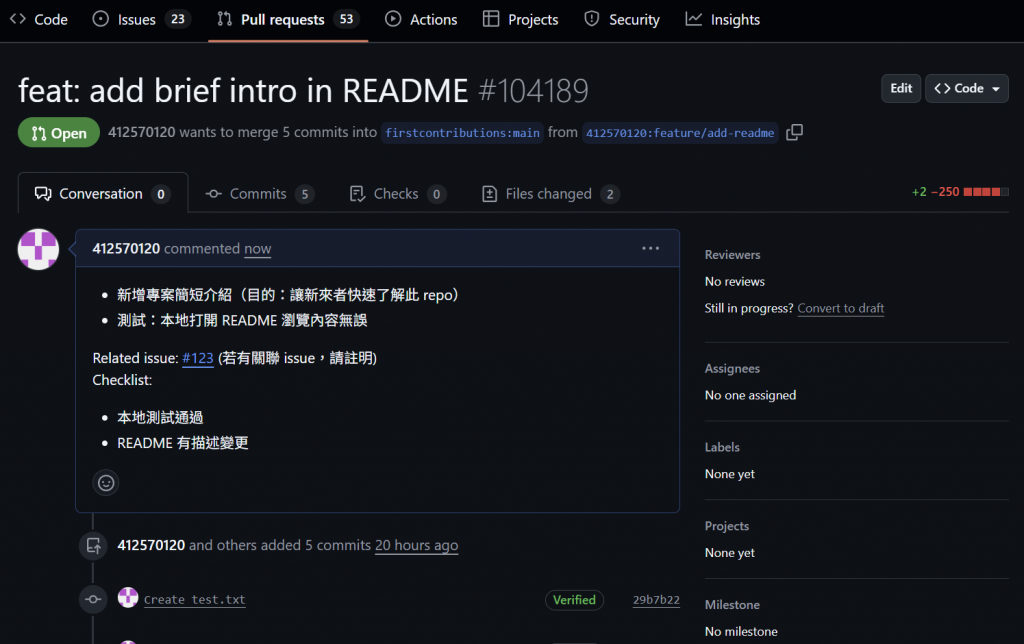Screen dimensions: 1024x644
Task: Click Convert to draft link
Action: [x=840, y=308]
